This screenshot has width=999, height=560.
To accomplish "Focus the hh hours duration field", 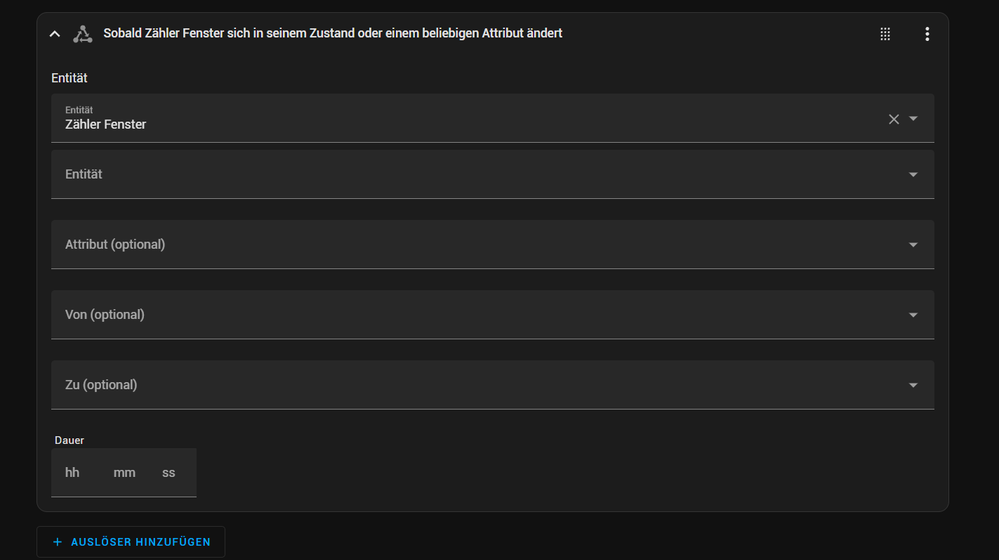I will [x=73, y=473].
